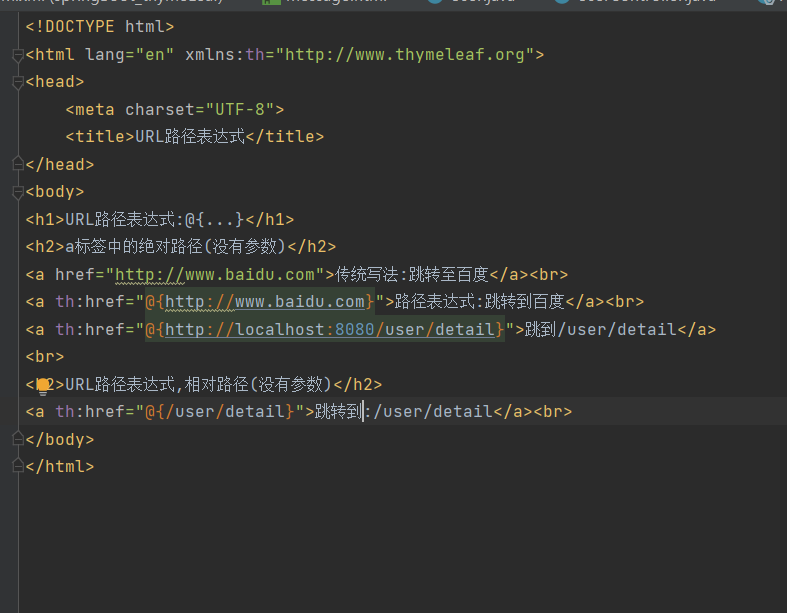Viewport: 787px width, 613px height.
Task: Click the @{http://www.baidu.com} Thymeleaf expression
Action: [x=260, y=302]
